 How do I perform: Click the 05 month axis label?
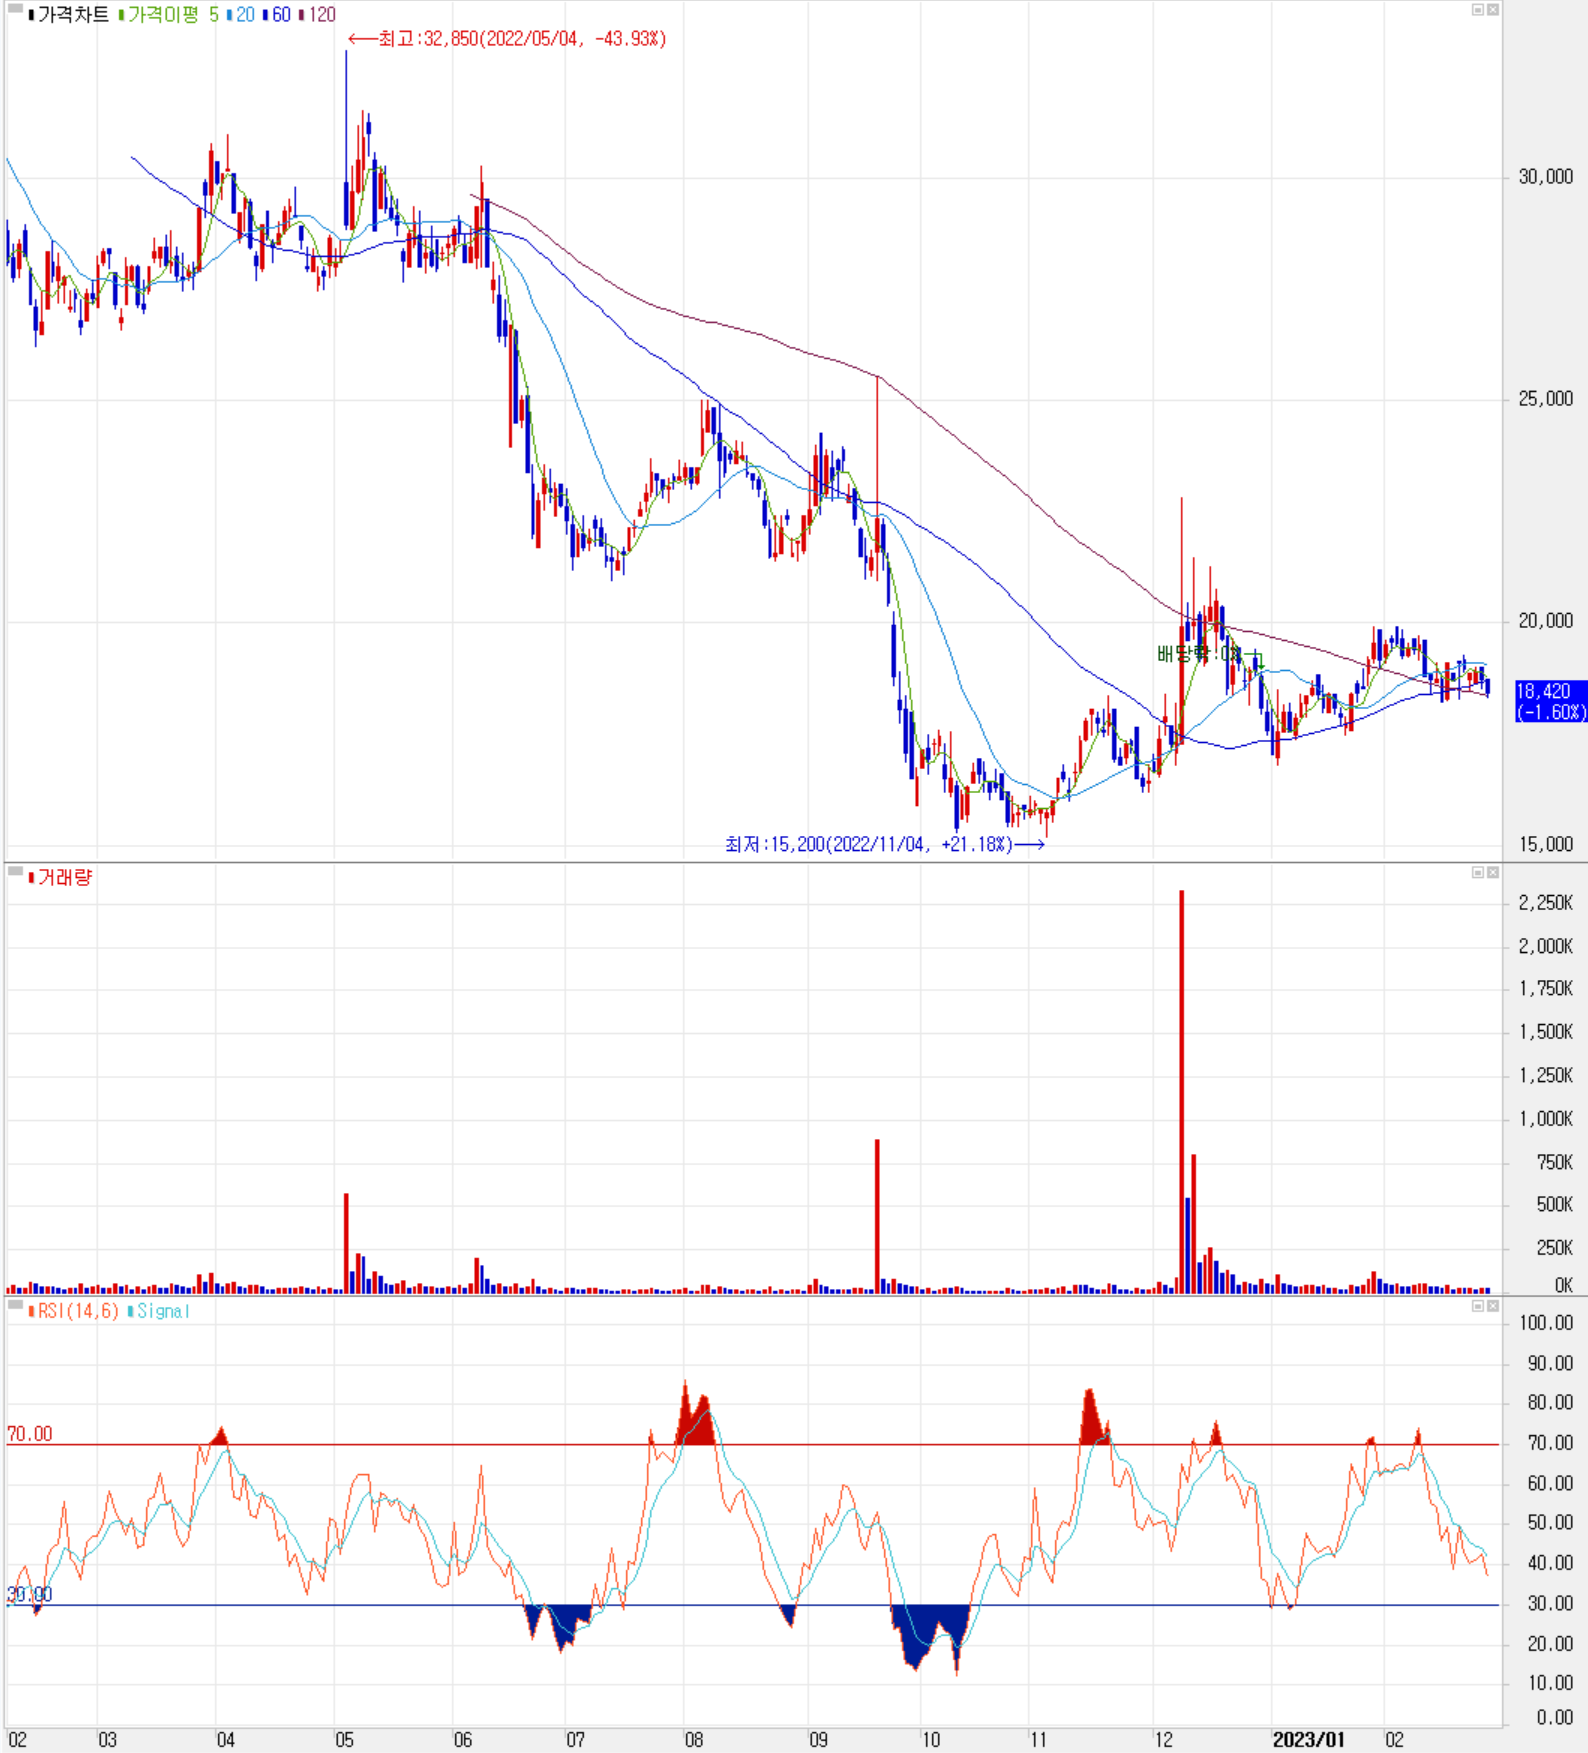tap(344, 1740)
